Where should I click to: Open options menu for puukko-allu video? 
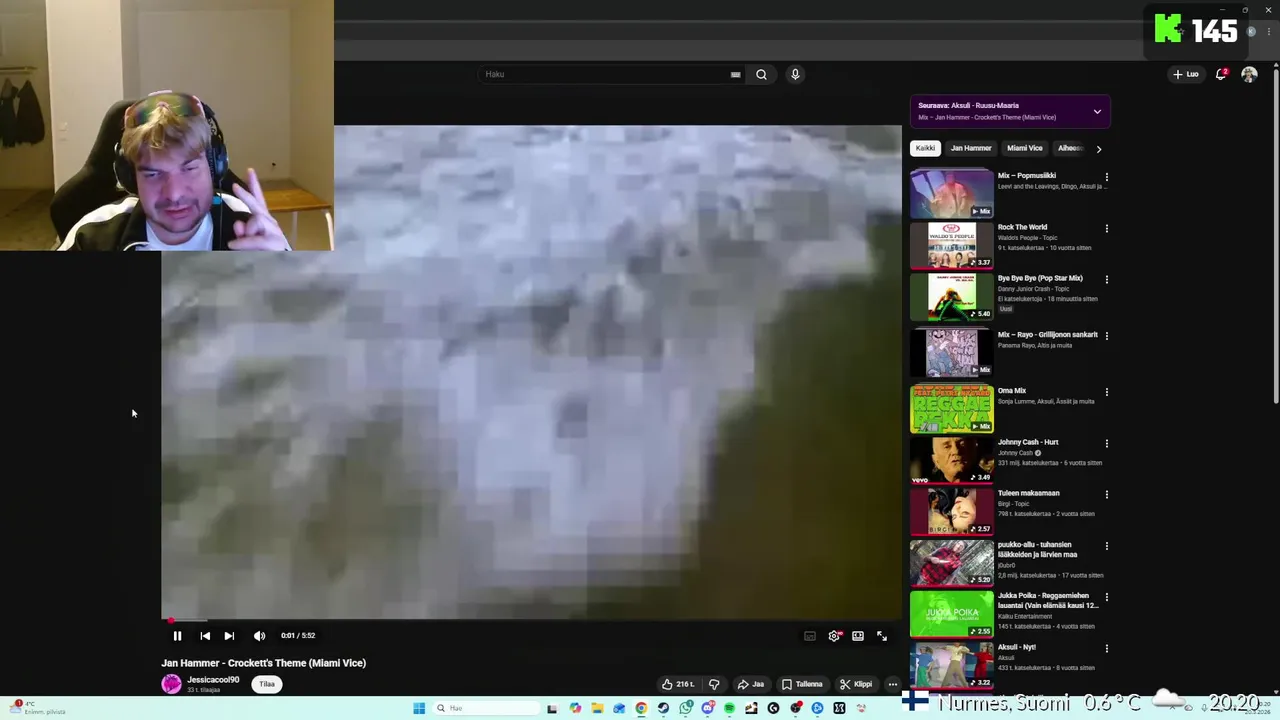1106,546
